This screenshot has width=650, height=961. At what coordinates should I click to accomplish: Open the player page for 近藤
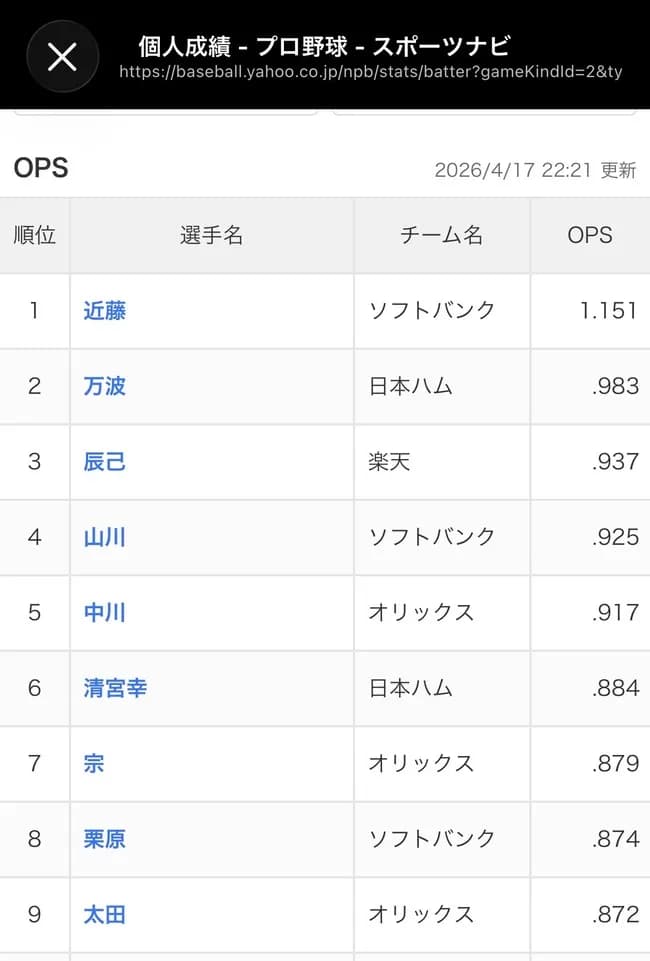pos(104,311)
